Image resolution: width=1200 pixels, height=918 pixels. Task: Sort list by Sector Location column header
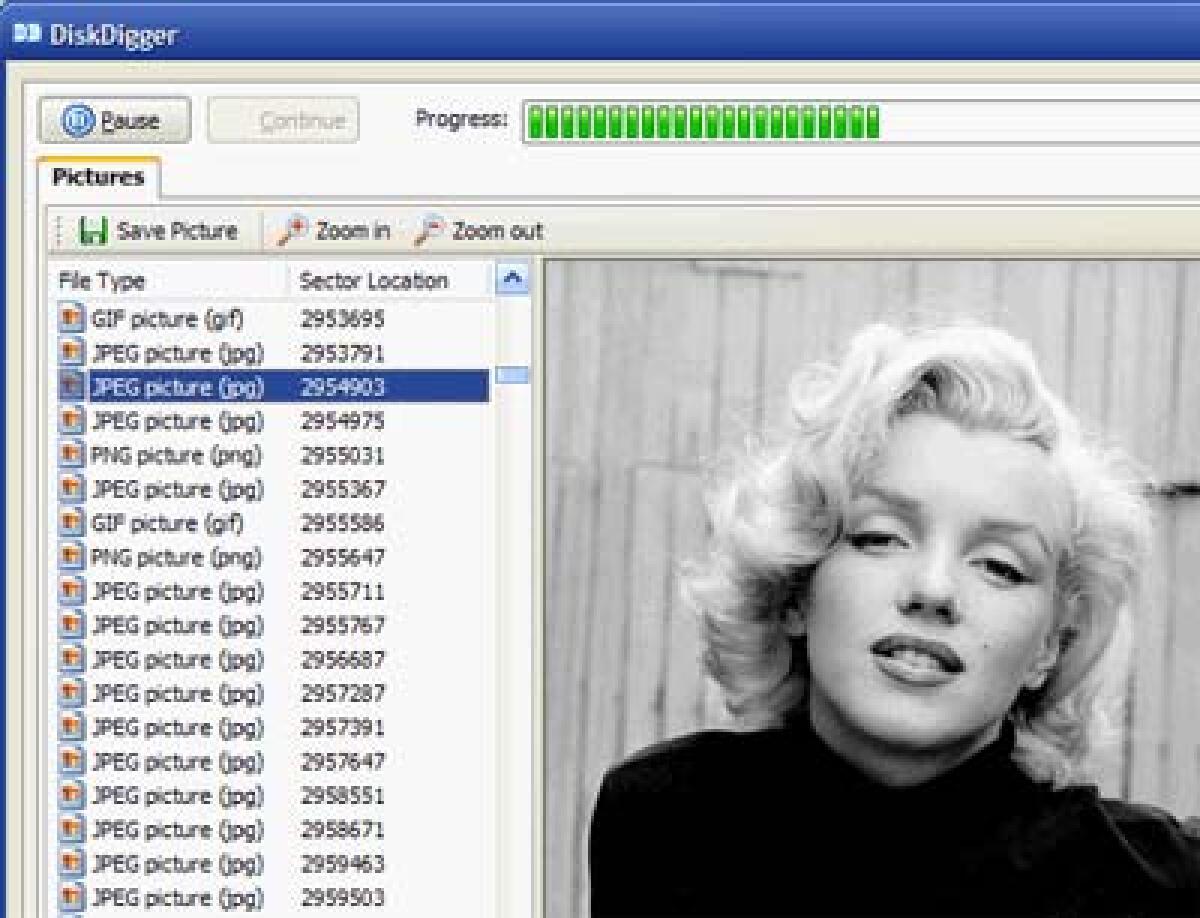point(391,281)
